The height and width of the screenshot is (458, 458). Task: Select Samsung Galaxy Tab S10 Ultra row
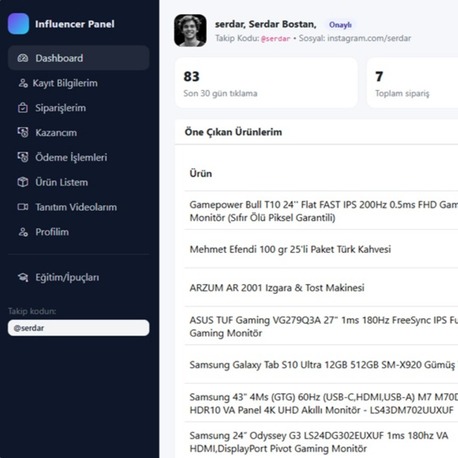[321, 364]
